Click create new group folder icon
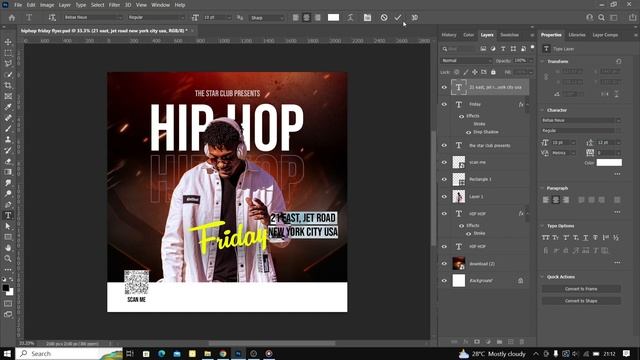This screenshot has height=360, width=640. pyautogui.click(x=500, y=342)
